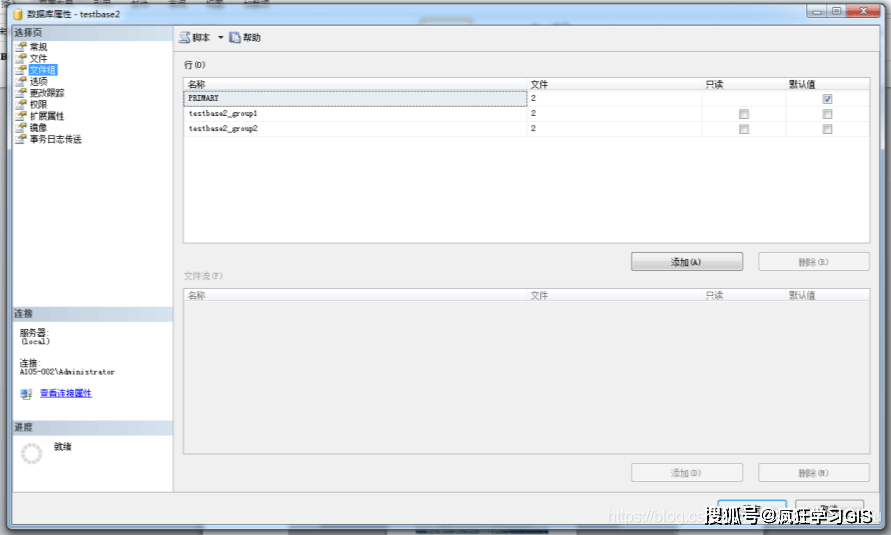Toggle default checkbox for testbase2_group1

click(x=827, y=114)
